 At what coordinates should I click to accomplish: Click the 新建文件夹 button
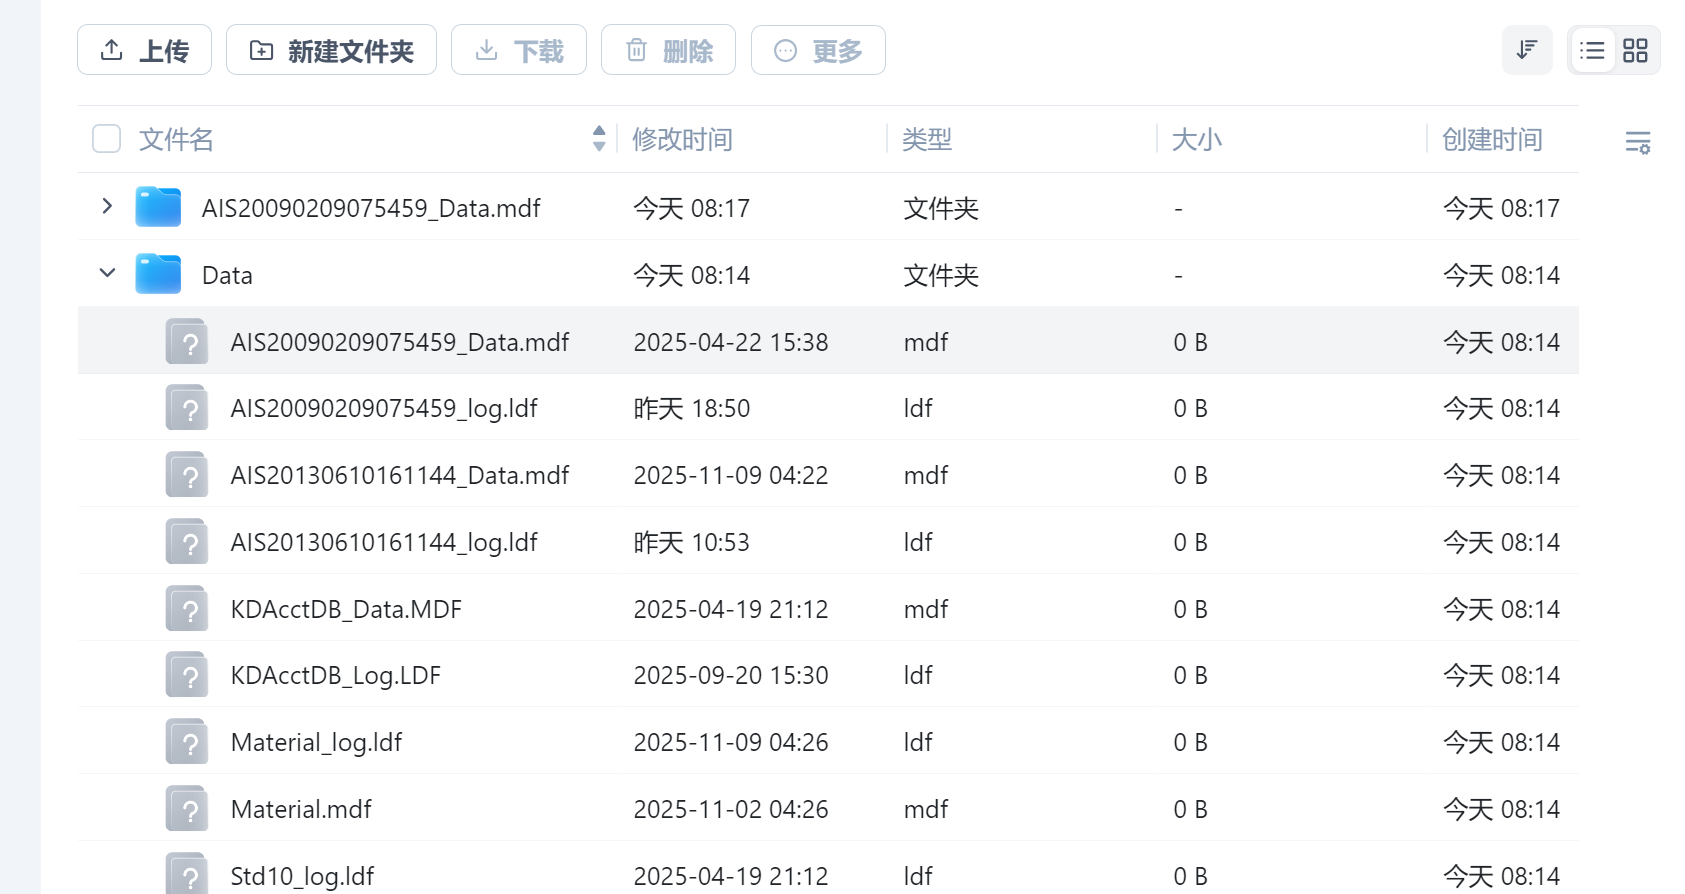click(331, 50)
